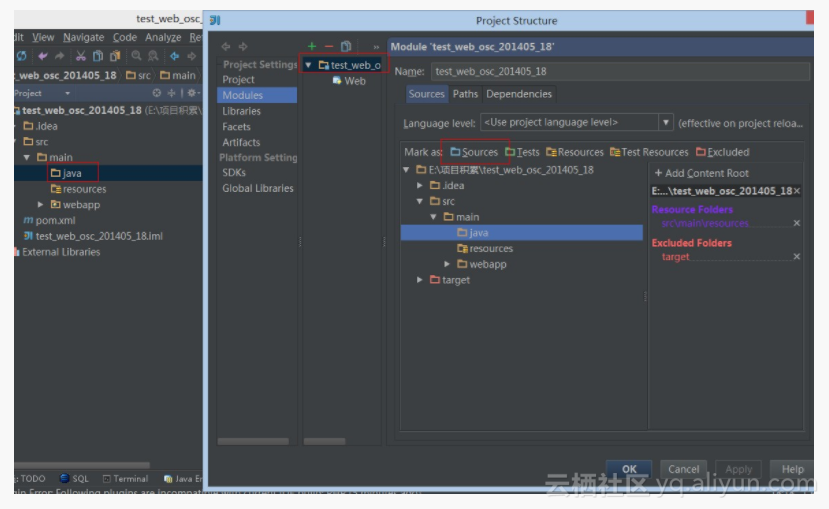
Task: Remove src\main\resources resource folder entry
Action: pyautogui.click(x=797, y=223)
